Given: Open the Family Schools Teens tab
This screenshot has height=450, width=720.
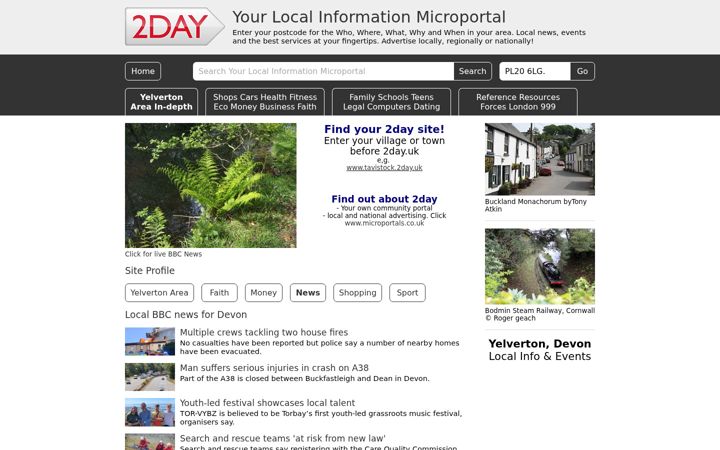Looking at the screenshot, I should [x=391, y=102].
